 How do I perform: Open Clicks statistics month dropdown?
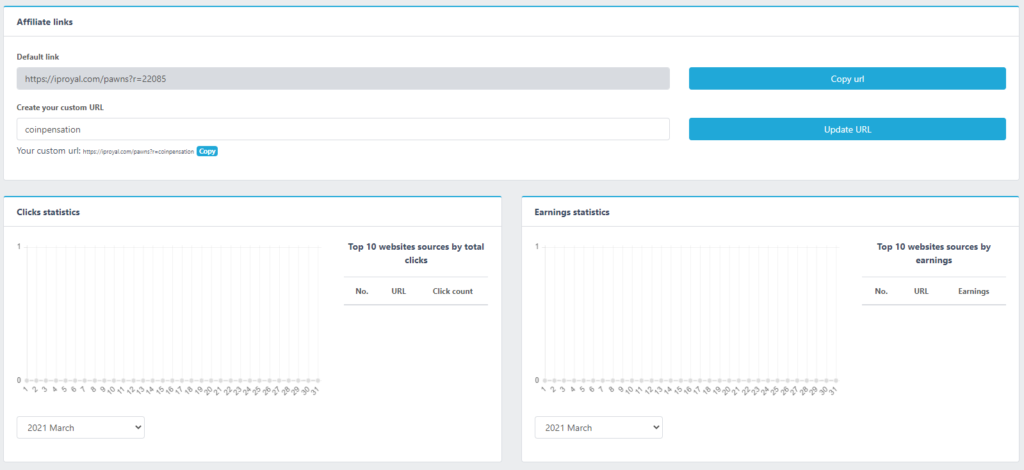pyautogui.click(x=80, y=428)
